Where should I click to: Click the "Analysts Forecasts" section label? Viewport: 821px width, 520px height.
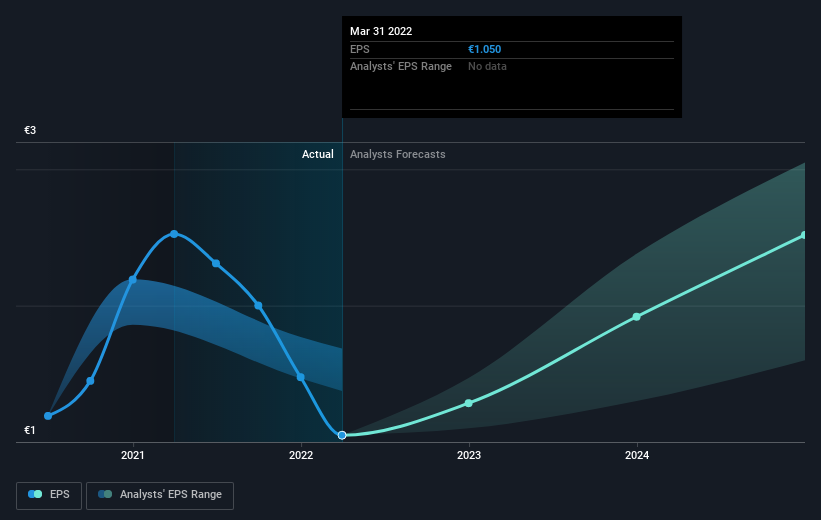[398, 155]
